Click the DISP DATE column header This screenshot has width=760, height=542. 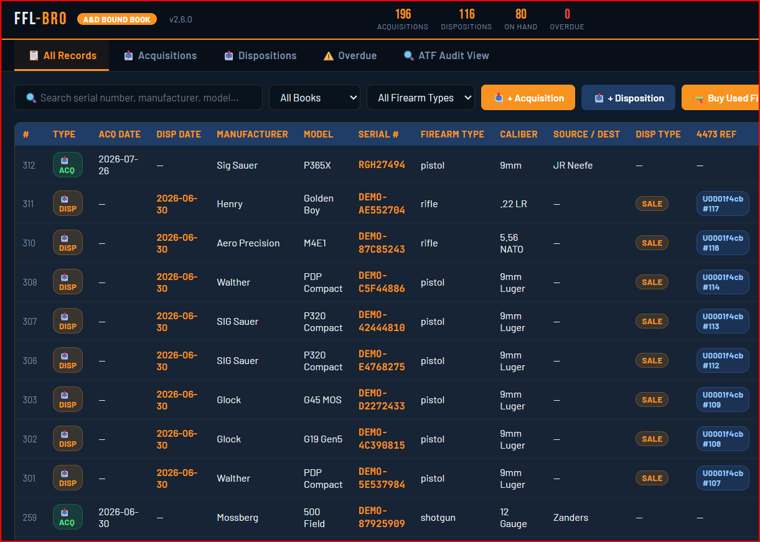[178, 134]
